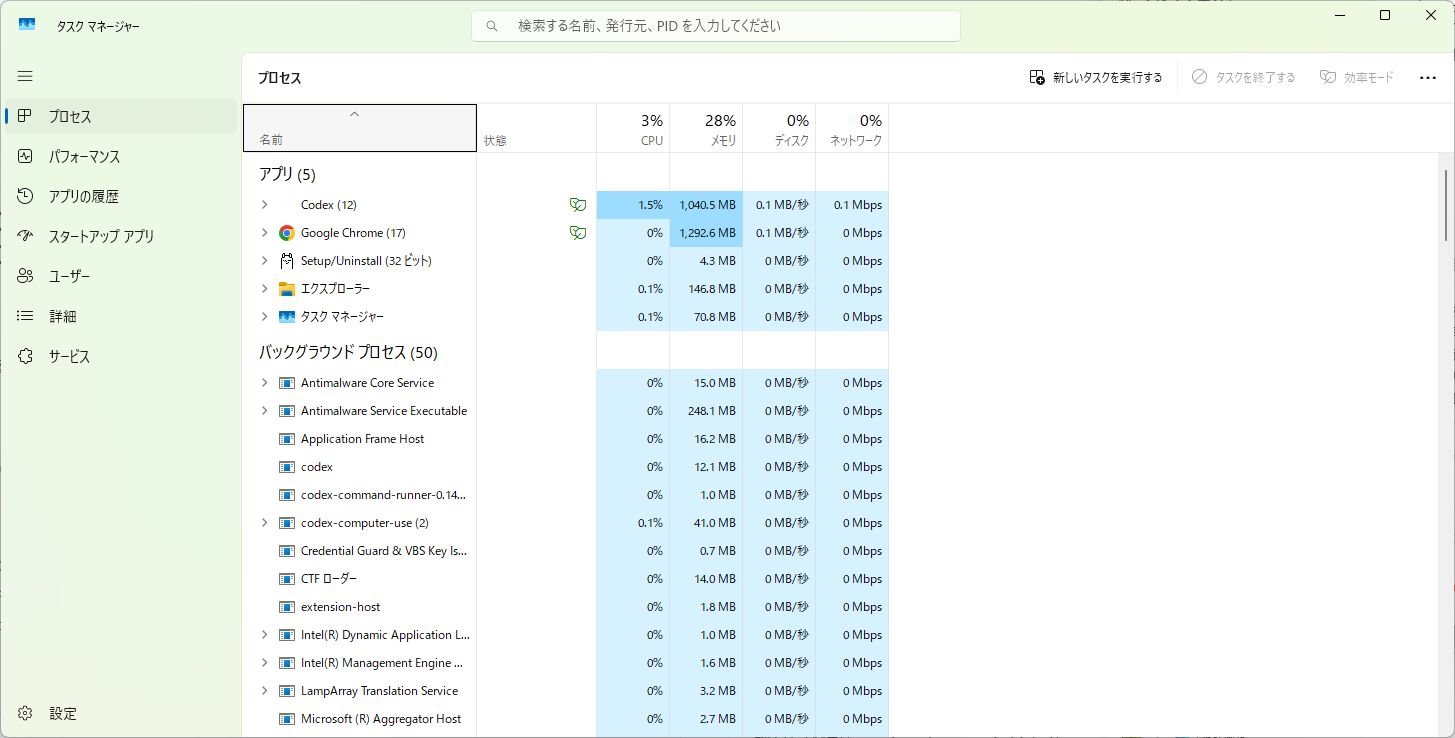Click the Credential Guard & VBS Key icon
The image size is (1455, 738).
(287, 551)
